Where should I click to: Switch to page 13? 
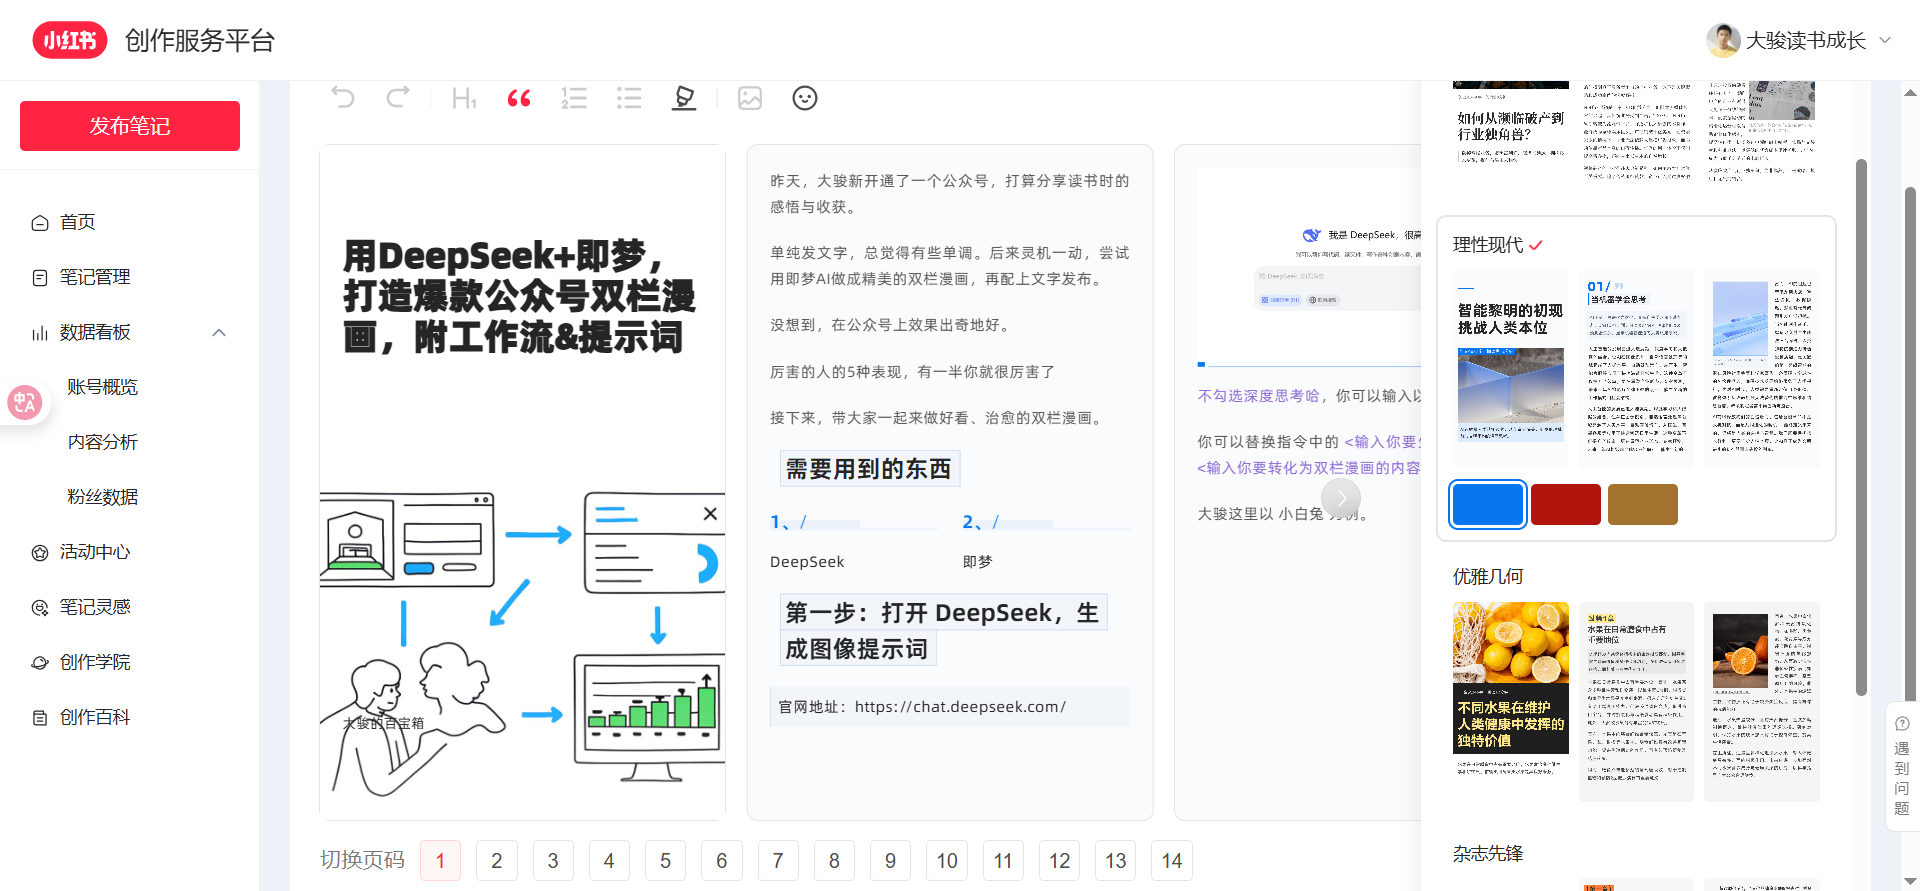click(x=1116, y=861)
